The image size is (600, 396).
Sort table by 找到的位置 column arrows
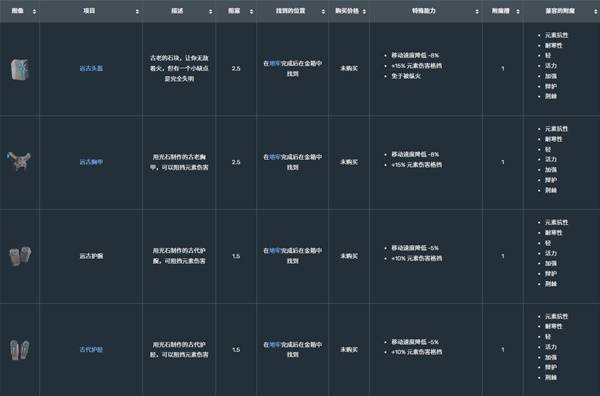tap(323, 11)
